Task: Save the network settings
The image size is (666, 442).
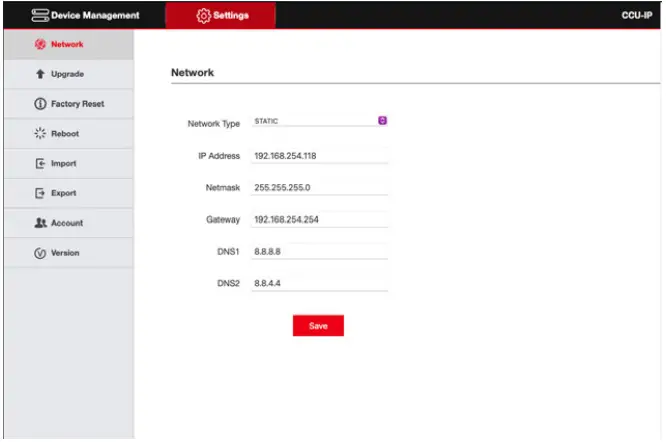Action: coord(318,326)
